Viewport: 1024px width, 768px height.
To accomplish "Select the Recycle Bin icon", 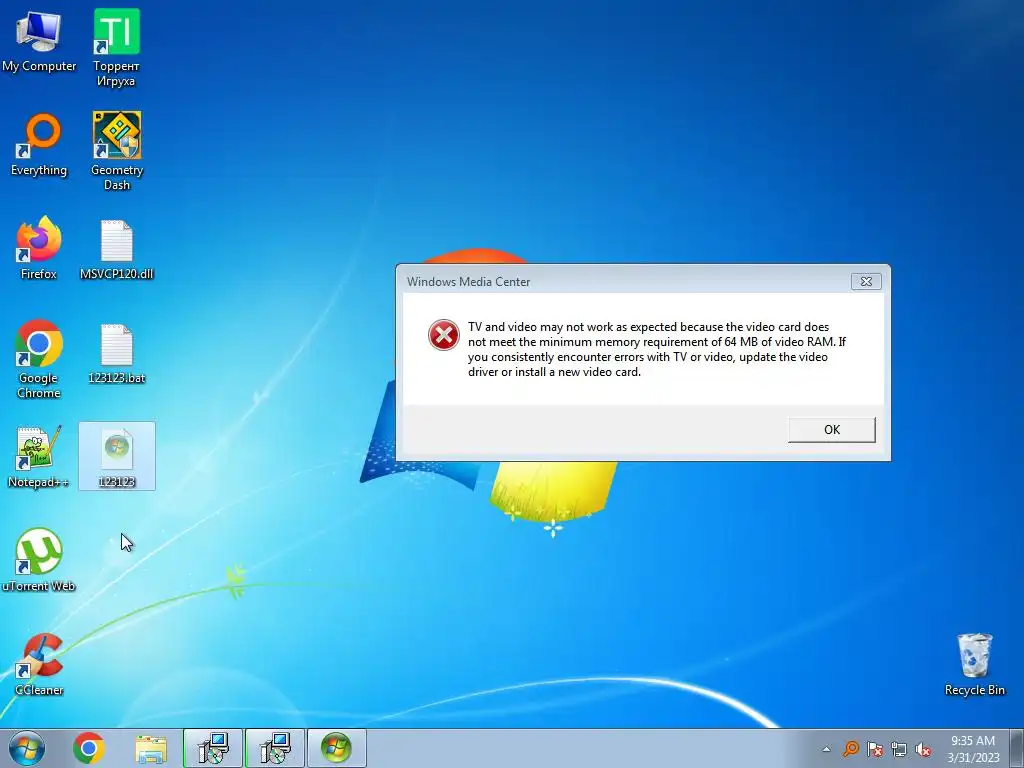I will pyautogui.click(x=974, y=664).
